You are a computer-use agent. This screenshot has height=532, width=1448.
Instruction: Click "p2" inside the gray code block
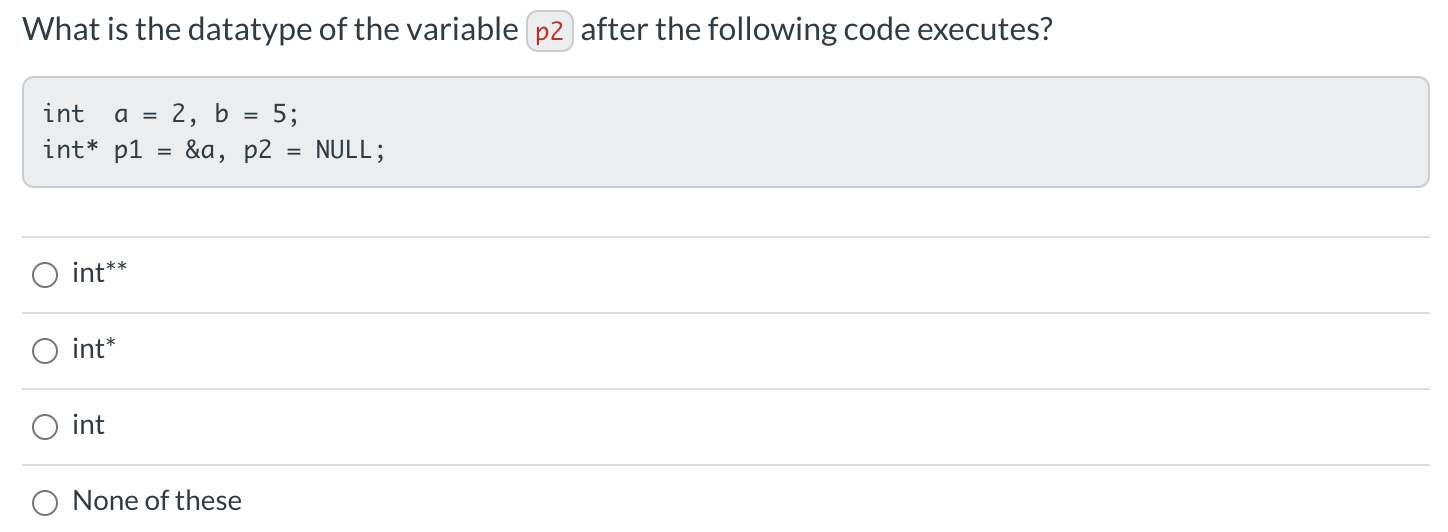click(258, 152)
